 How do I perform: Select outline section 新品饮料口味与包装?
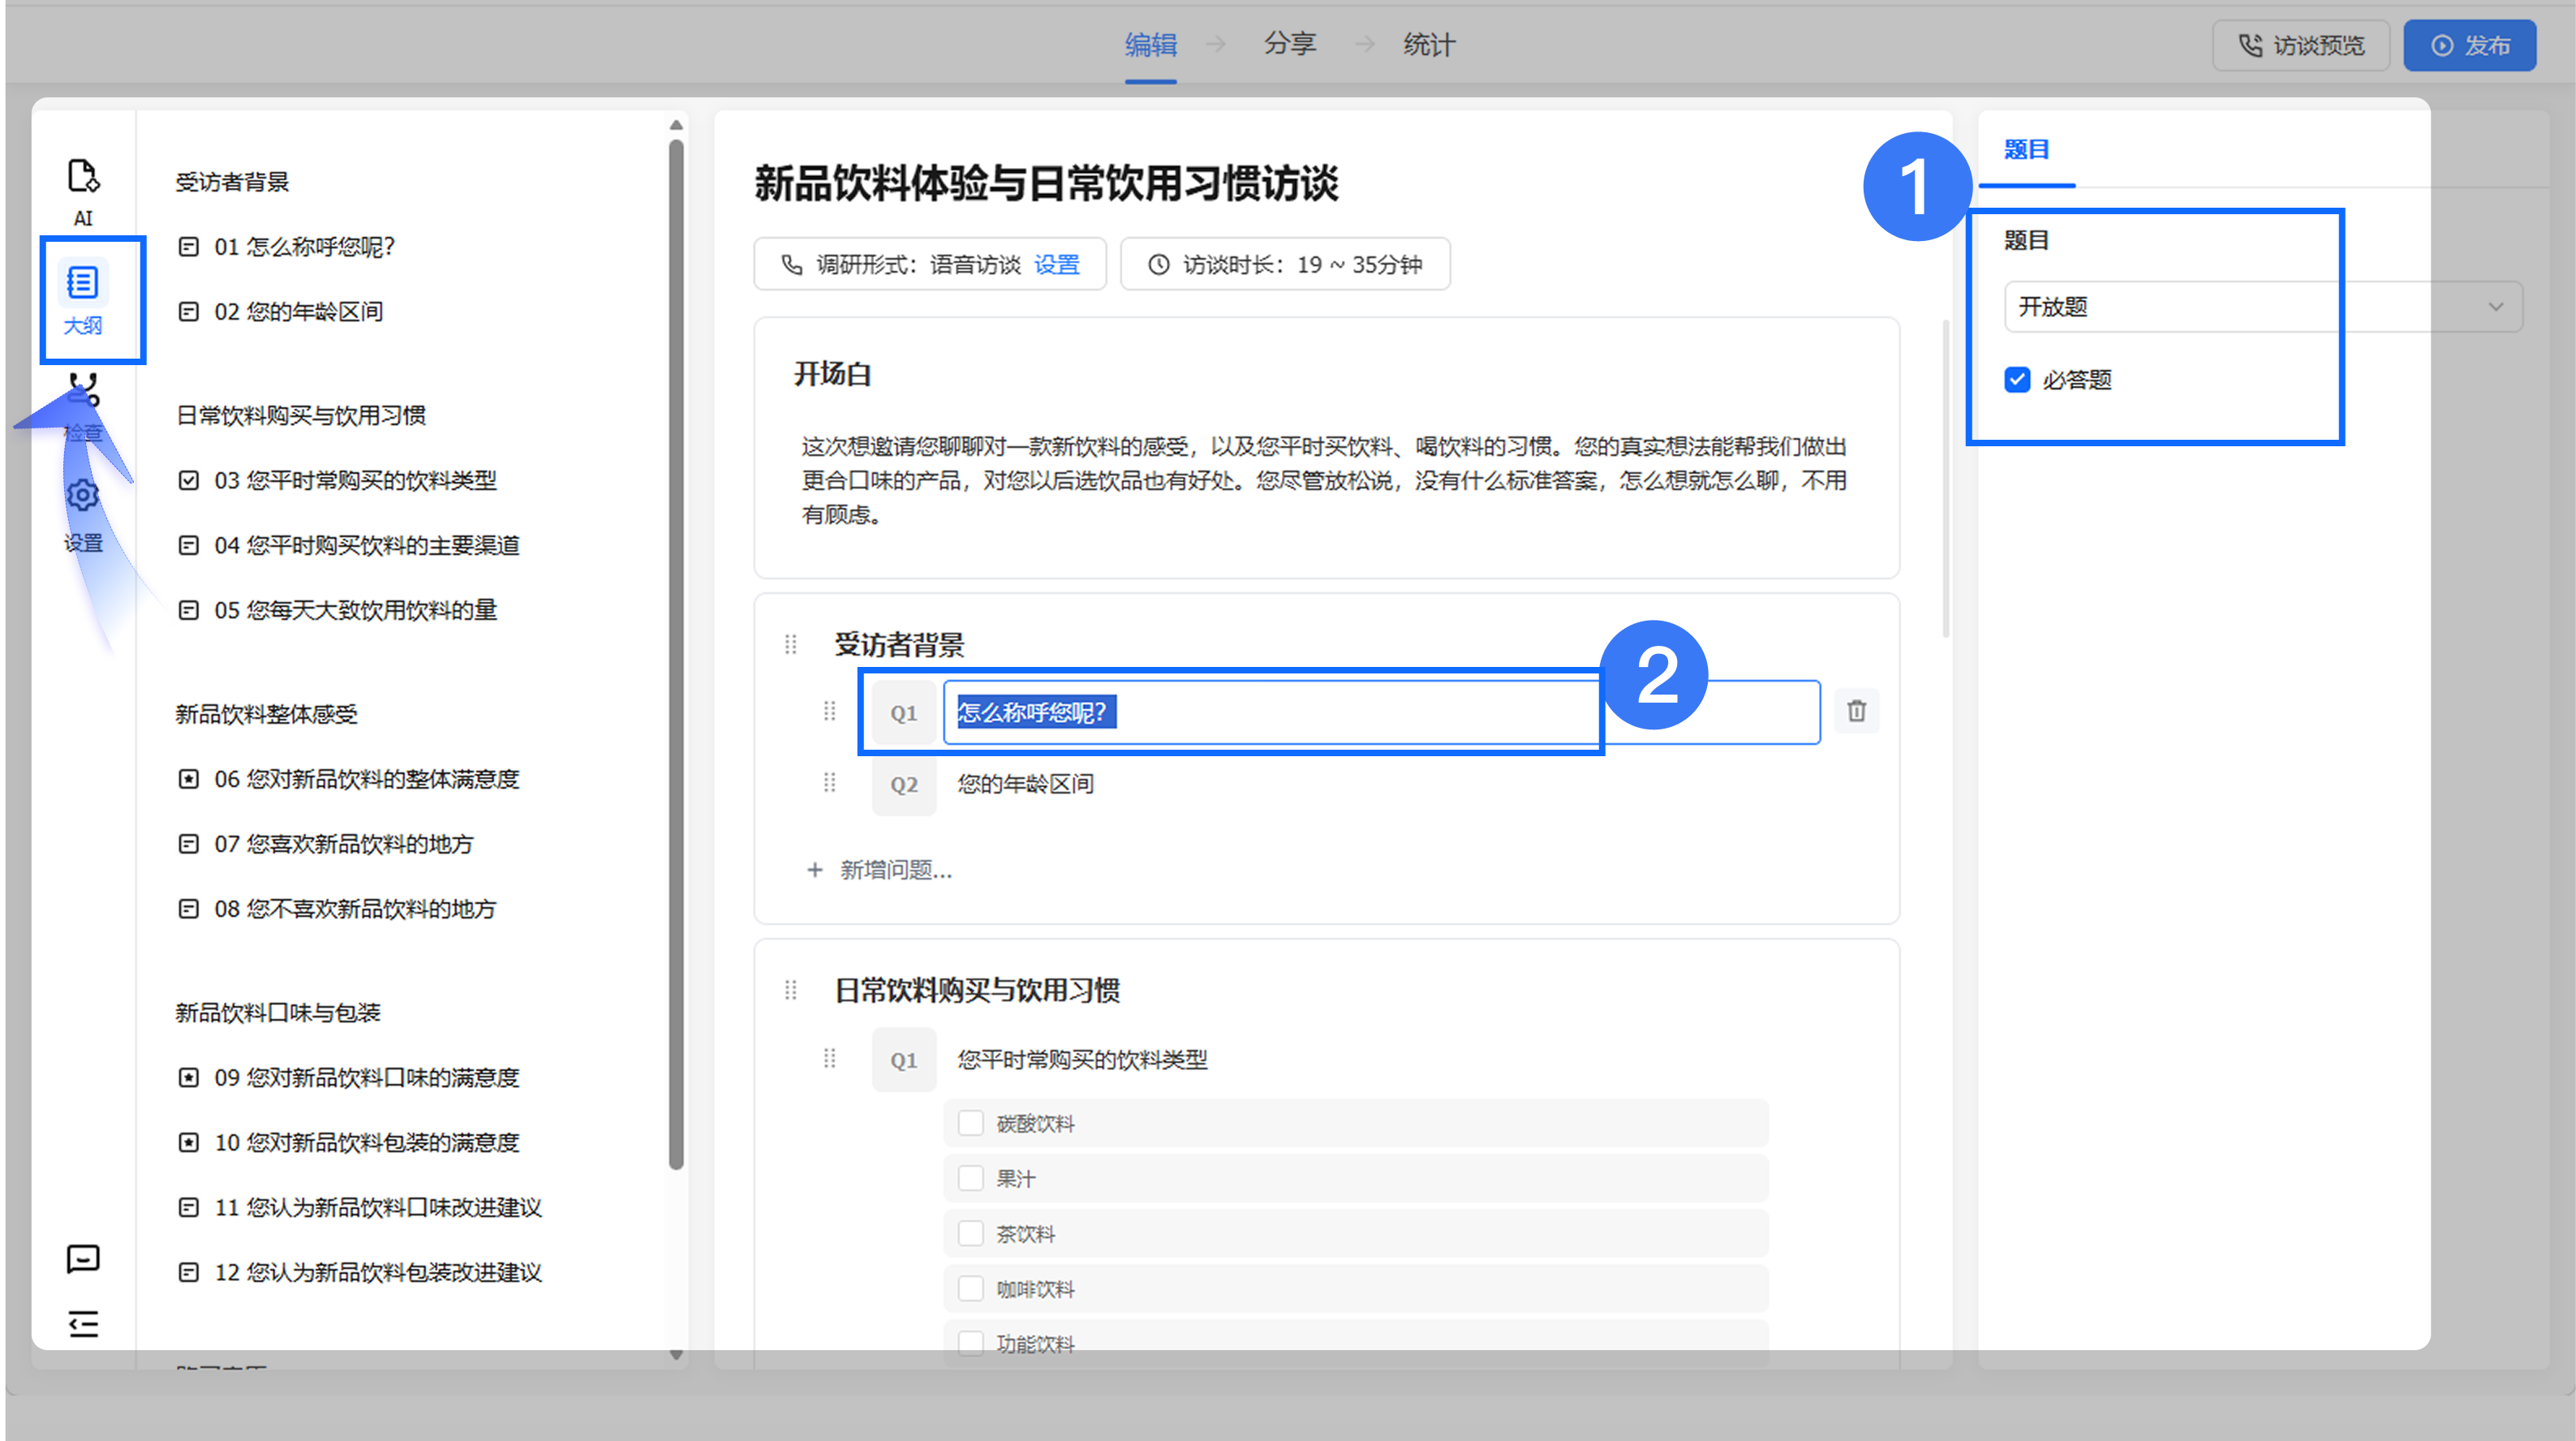278,1013
